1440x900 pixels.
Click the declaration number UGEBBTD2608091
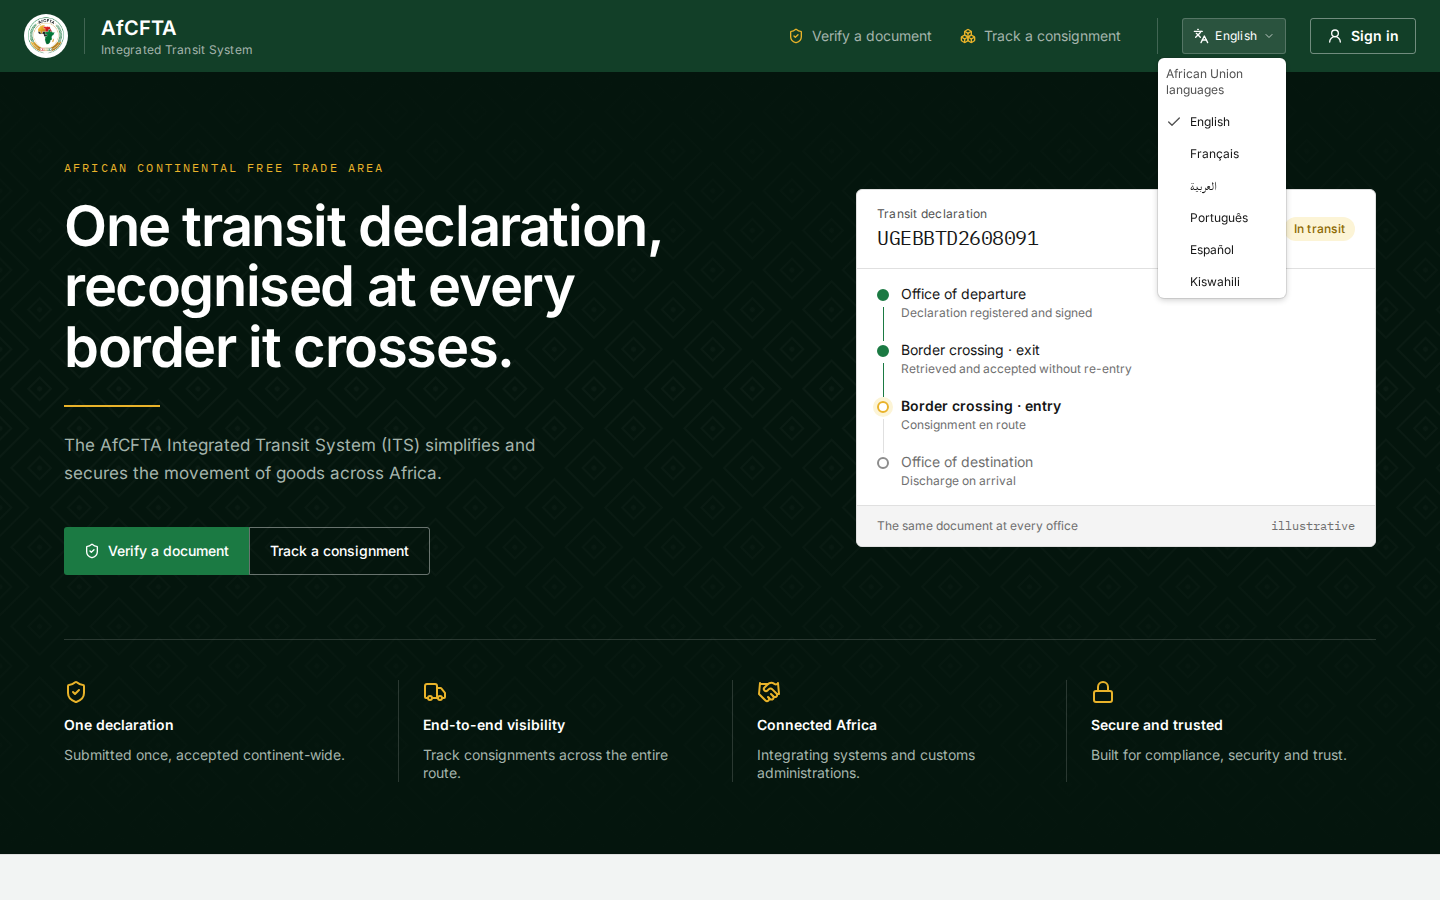[x=958, y=238]
